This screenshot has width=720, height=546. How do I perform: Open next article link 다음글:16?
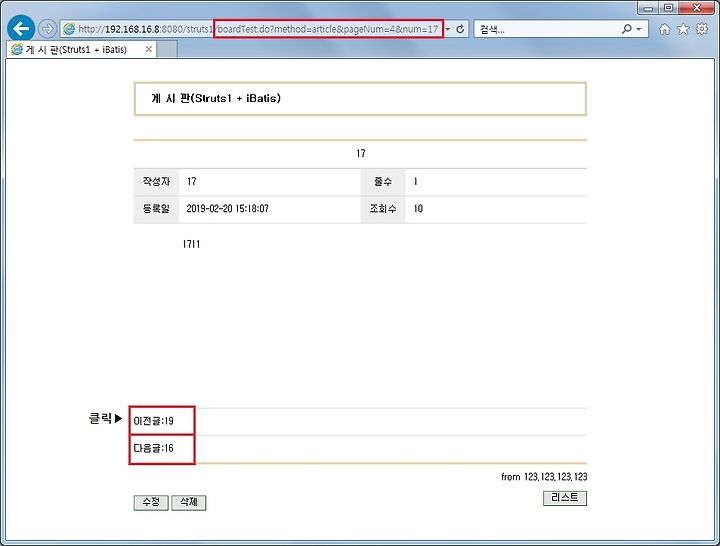pos(153,448)
